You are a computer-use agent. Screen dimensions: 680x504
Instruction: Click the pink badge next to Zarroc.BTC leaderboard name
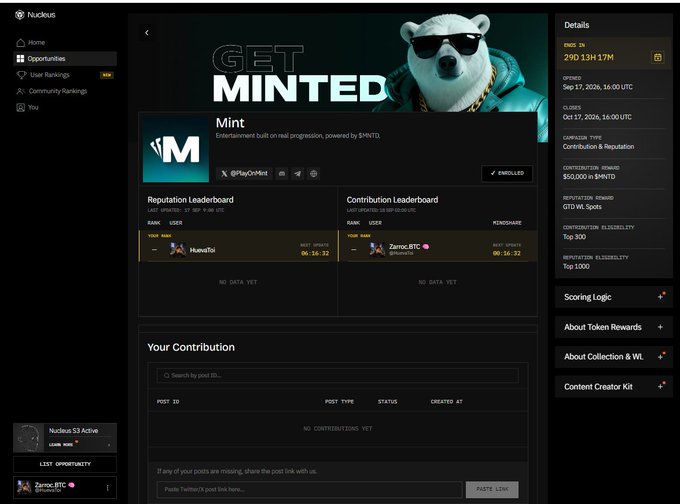pos(426,246)
